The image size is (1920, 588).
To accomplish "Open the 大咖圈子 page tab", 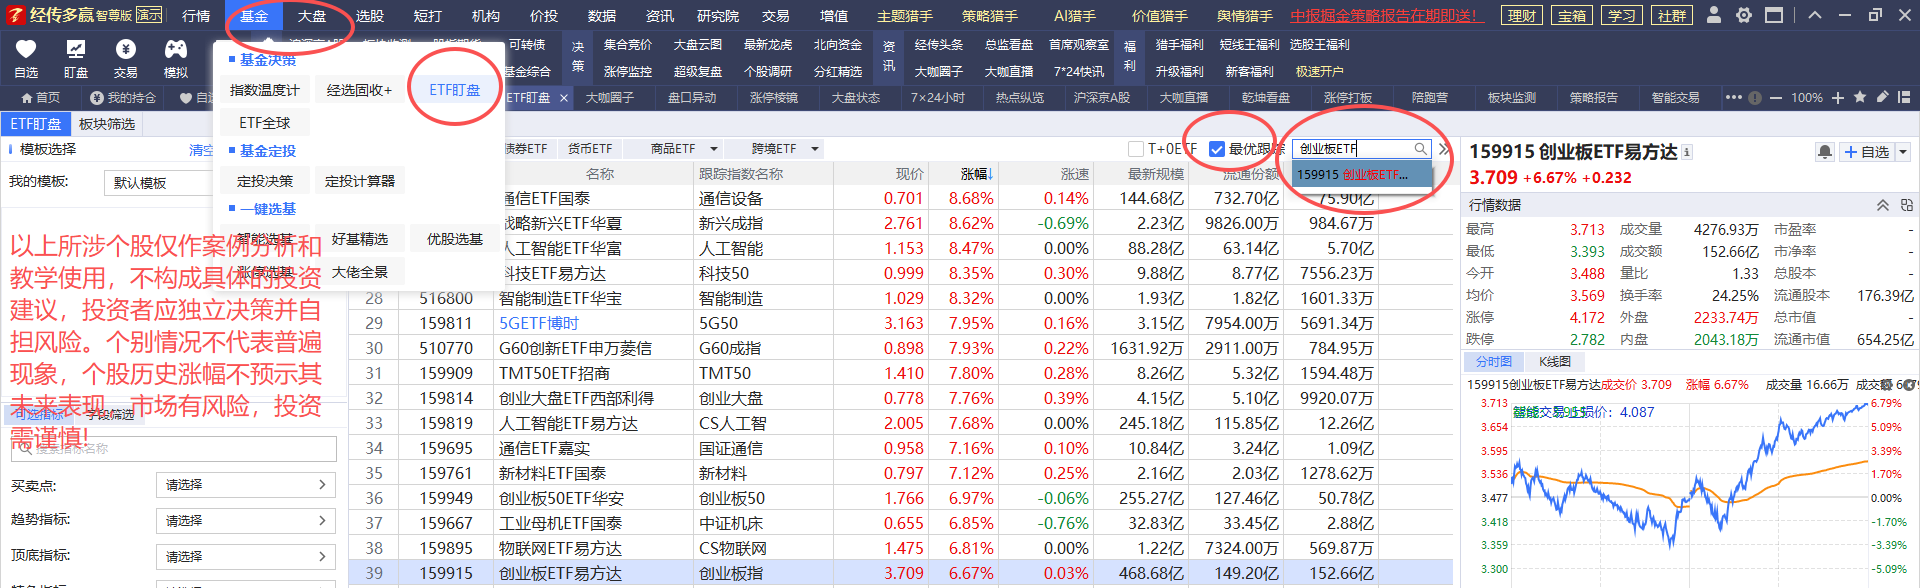I will click(610, 98).
